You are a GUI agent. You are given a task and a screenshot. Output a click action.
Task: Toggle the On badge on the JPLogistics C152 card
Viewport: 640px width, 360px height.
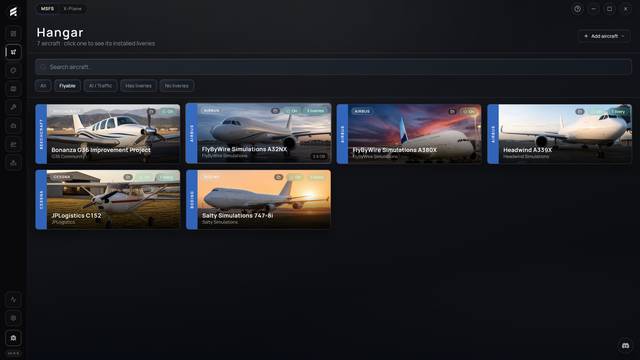pos(144,177)
